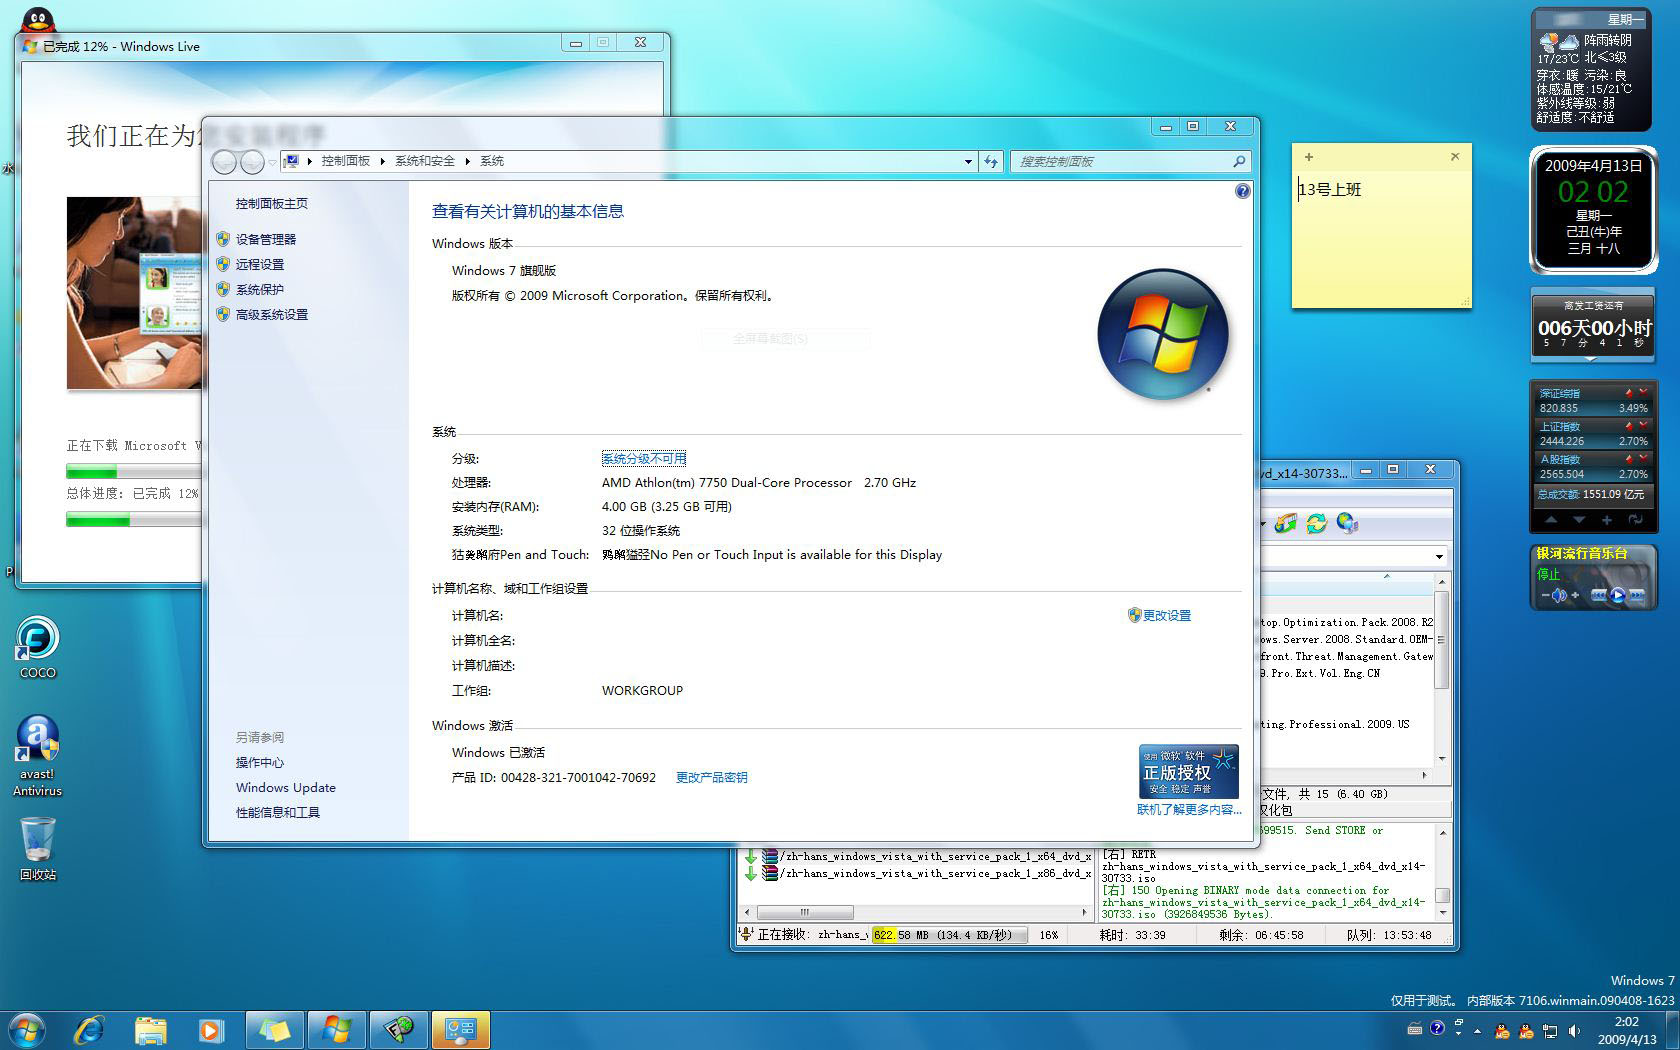
Task: Open 远程设置 in the sidebar
Action: point(260,264)
